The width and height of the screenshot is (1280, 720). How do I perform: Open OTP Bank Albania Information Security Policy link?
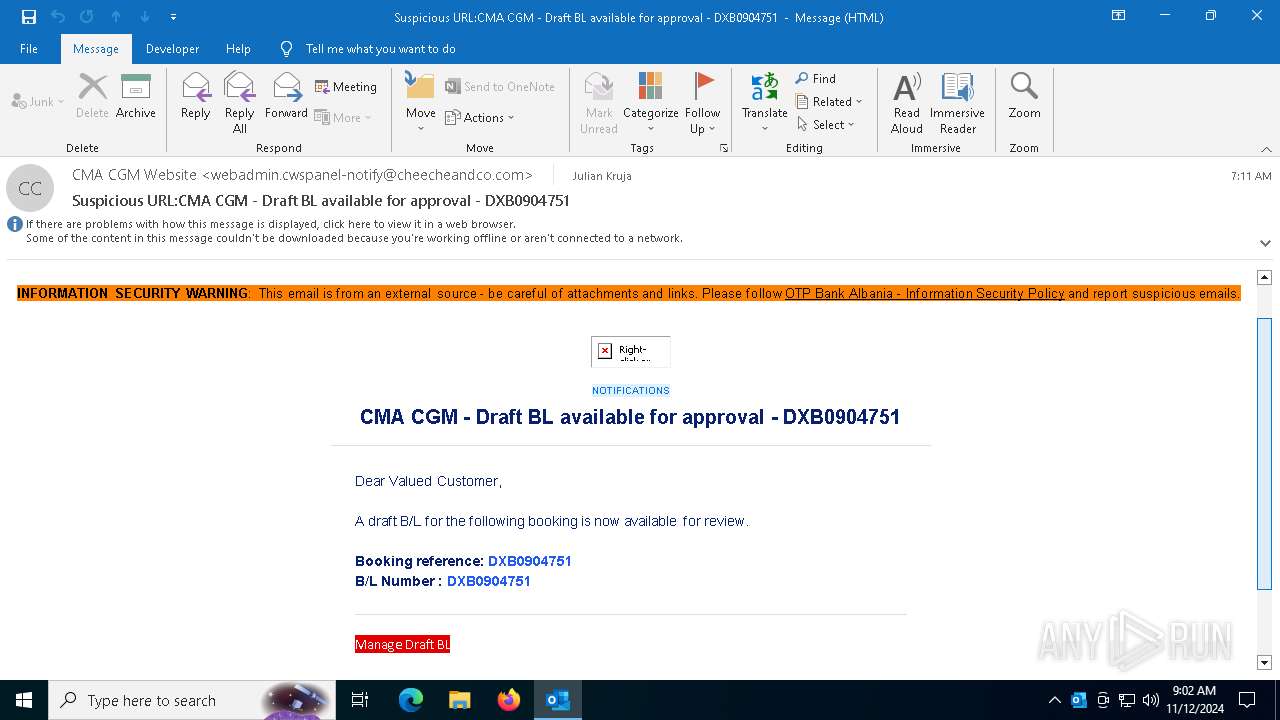[924, 293]
